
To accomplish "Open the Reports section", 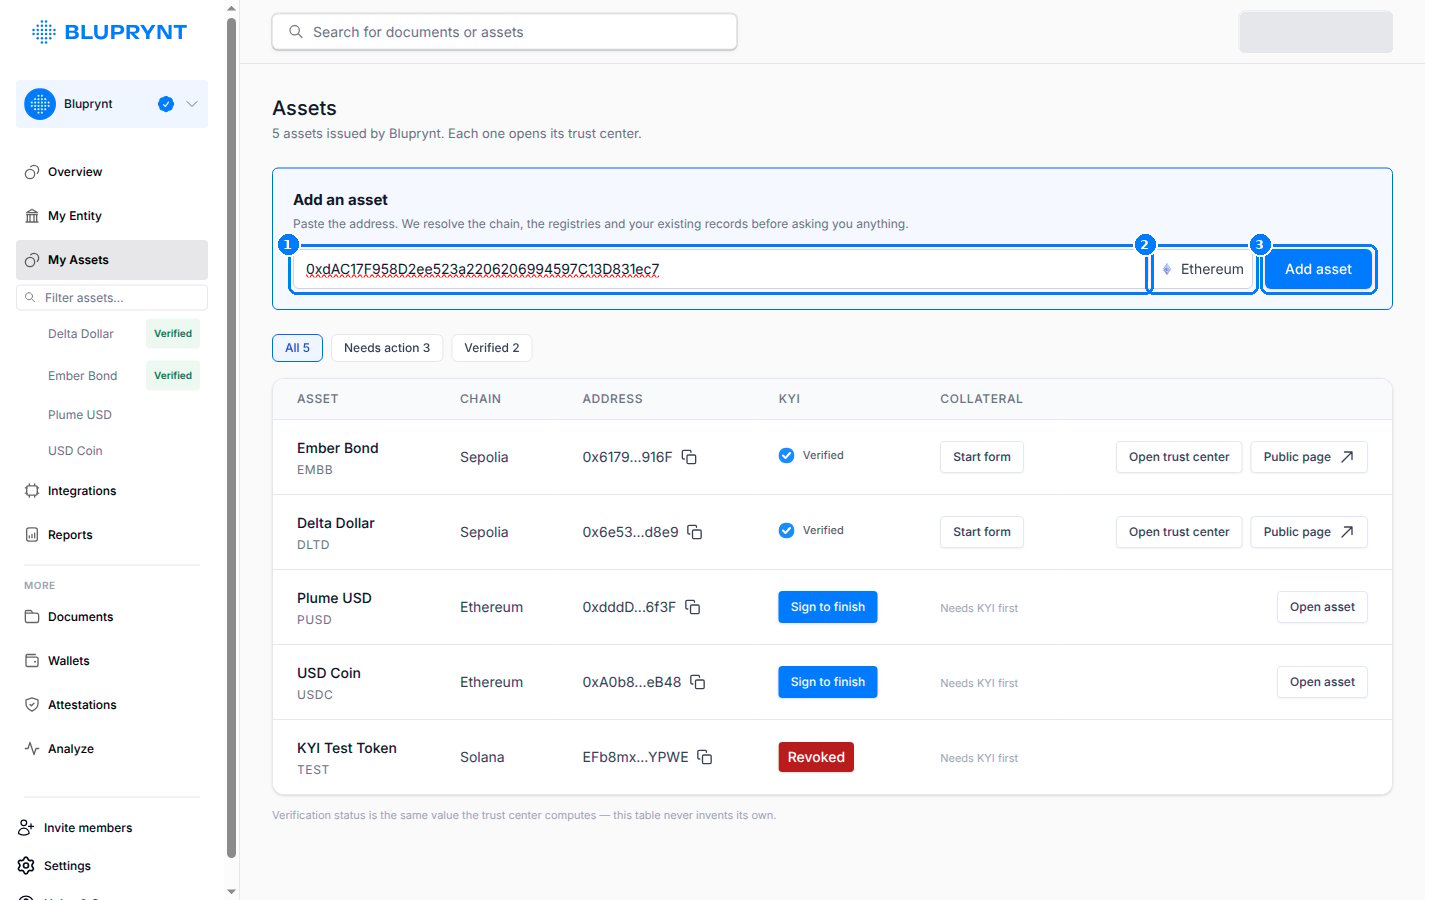I will click(x=112, y=535).
